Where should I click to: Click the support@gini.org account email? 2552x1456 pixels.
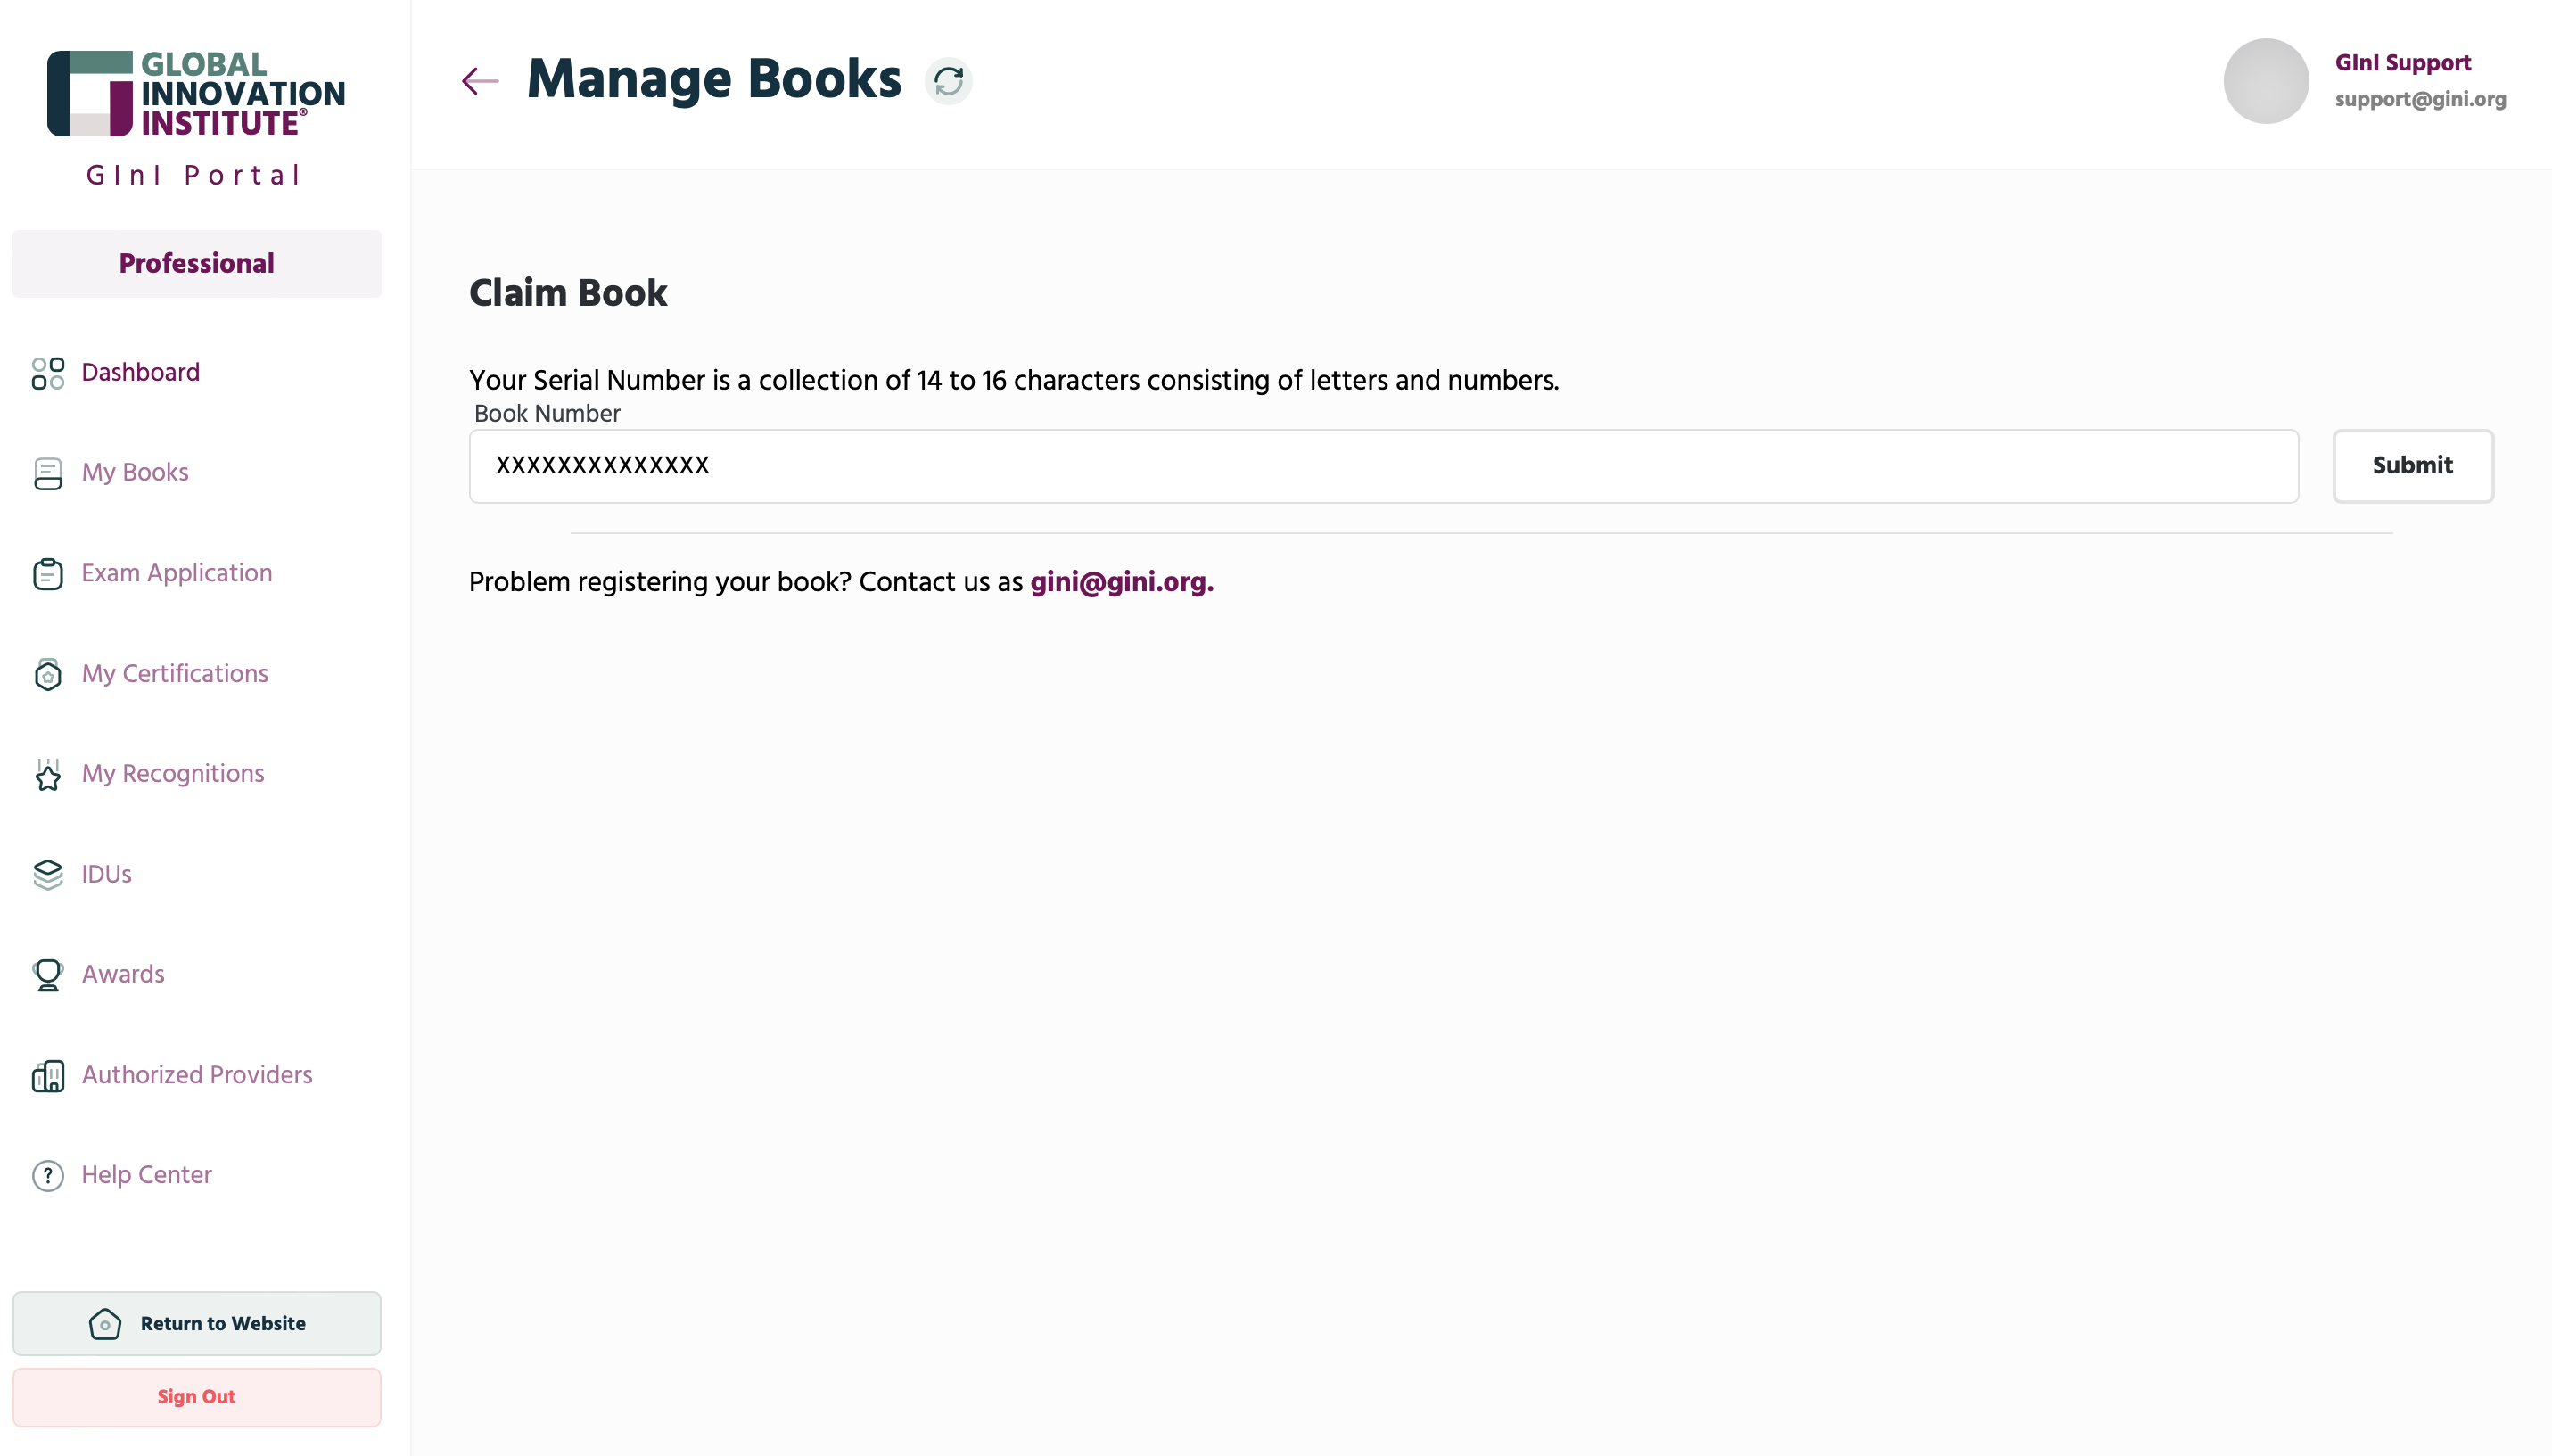[x=2420, y=99]
